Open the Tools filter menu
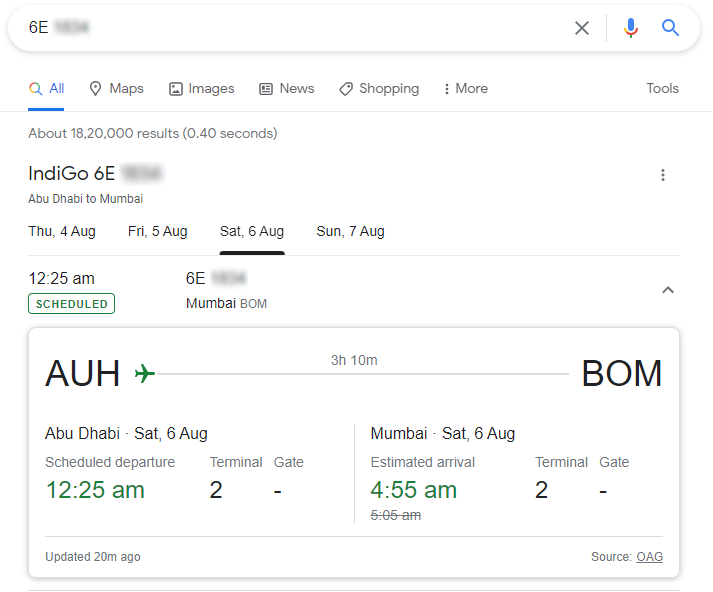 (x=662, y=89)
